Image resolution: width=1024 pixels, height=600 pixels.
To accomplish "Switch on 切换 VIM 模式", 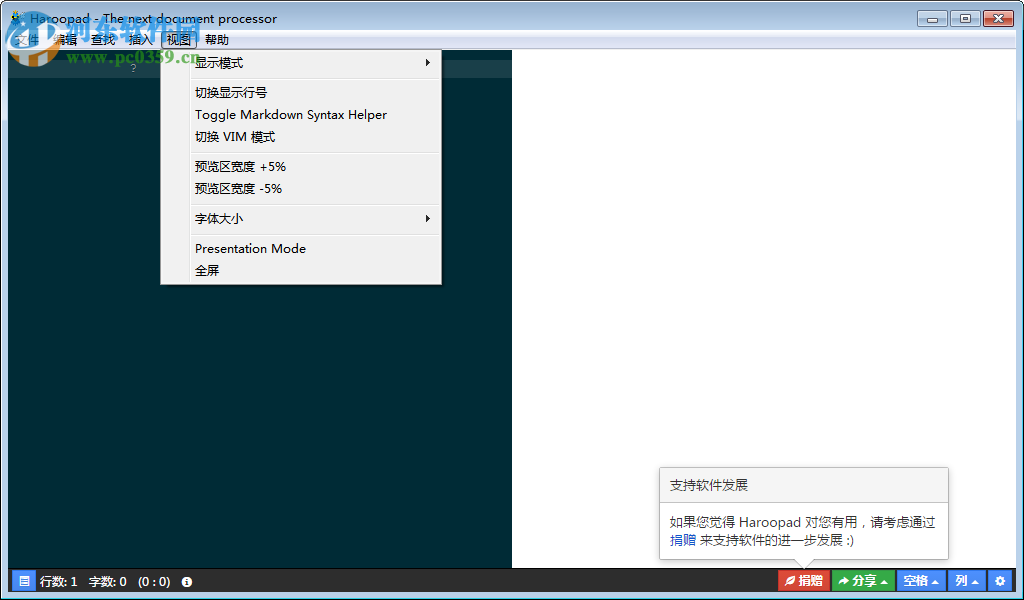I will 230,136.
